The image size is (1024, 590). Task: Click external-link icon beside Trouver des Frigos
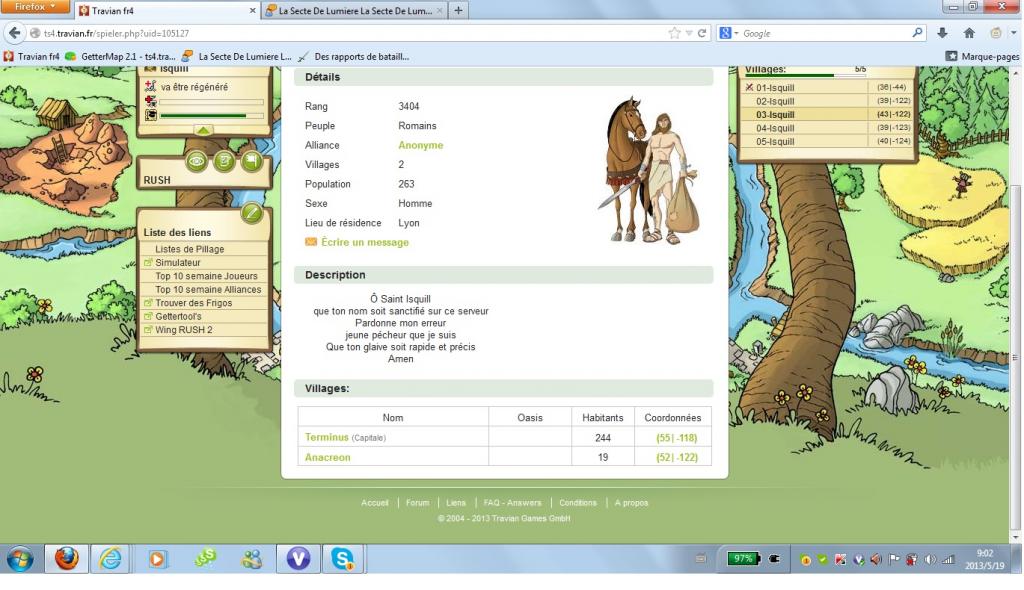(148, 303)
